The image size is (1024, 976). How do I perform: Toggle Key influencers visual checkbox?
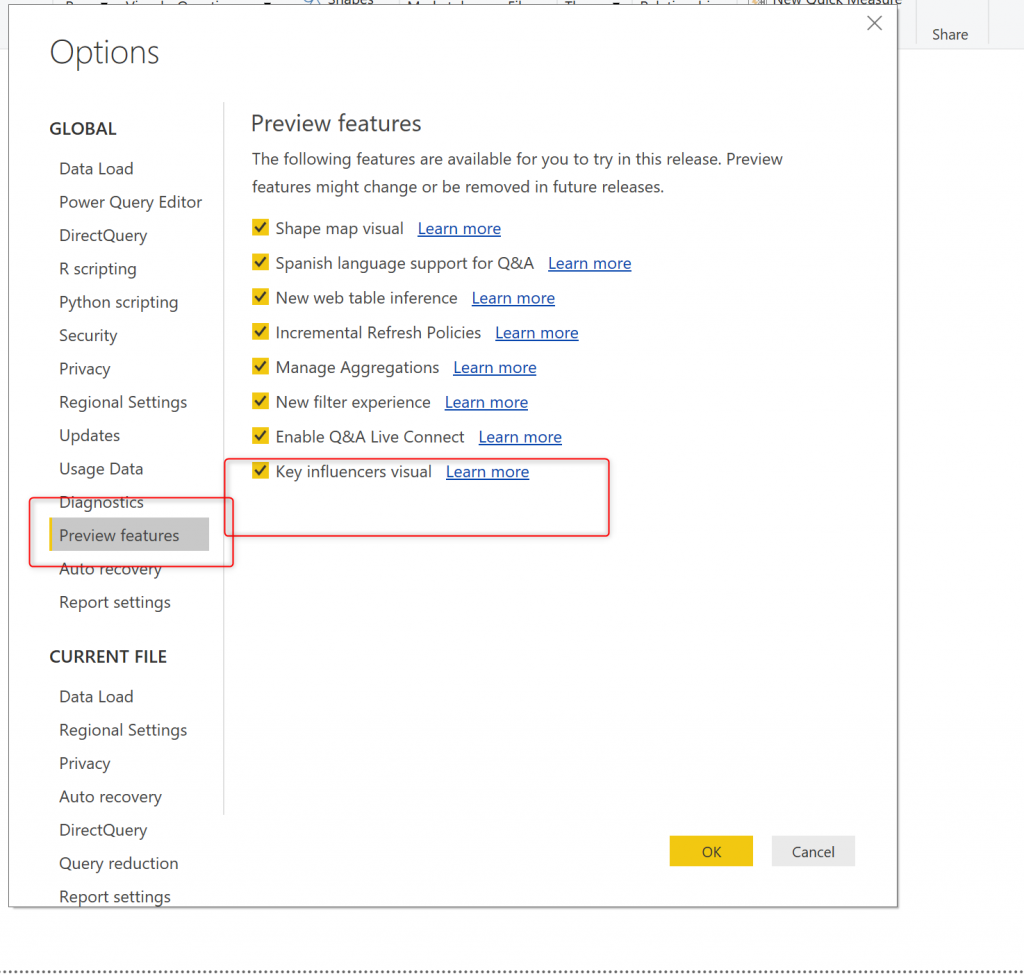pos(260,471)
